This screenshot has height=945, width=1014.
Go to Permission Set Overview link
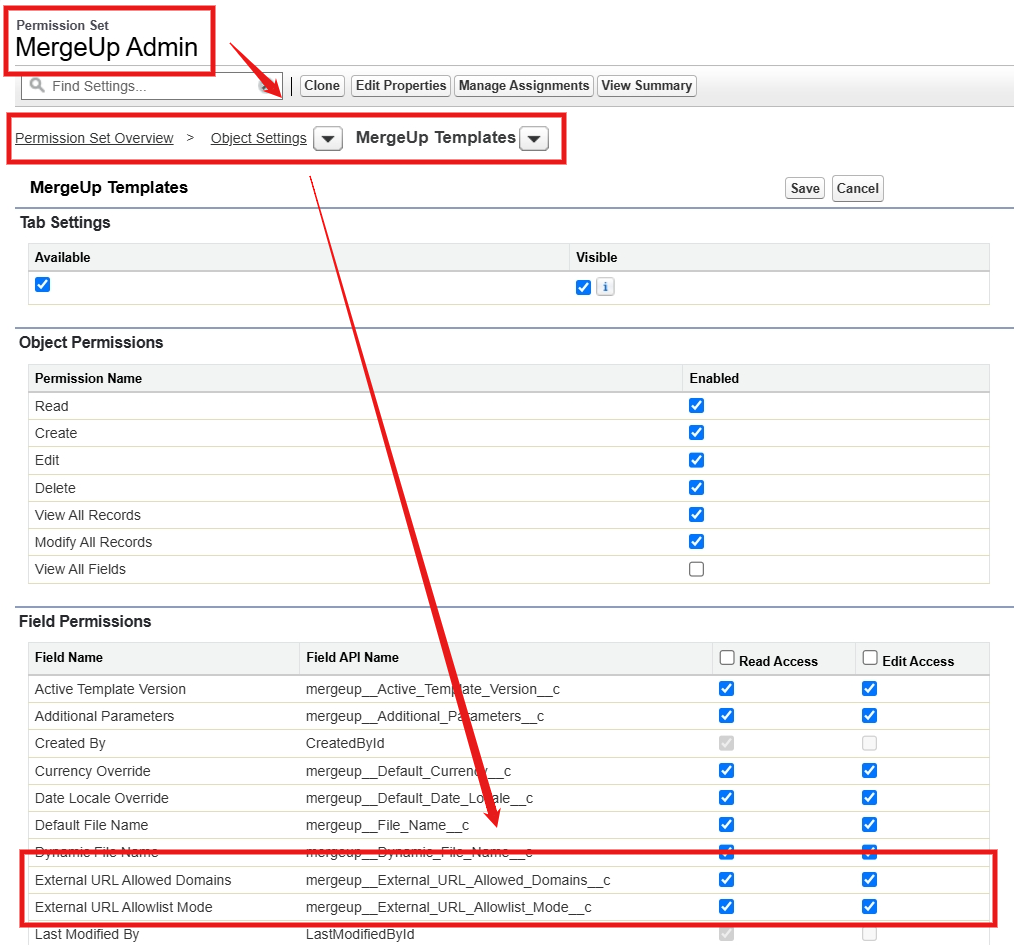tap(94, 138)
